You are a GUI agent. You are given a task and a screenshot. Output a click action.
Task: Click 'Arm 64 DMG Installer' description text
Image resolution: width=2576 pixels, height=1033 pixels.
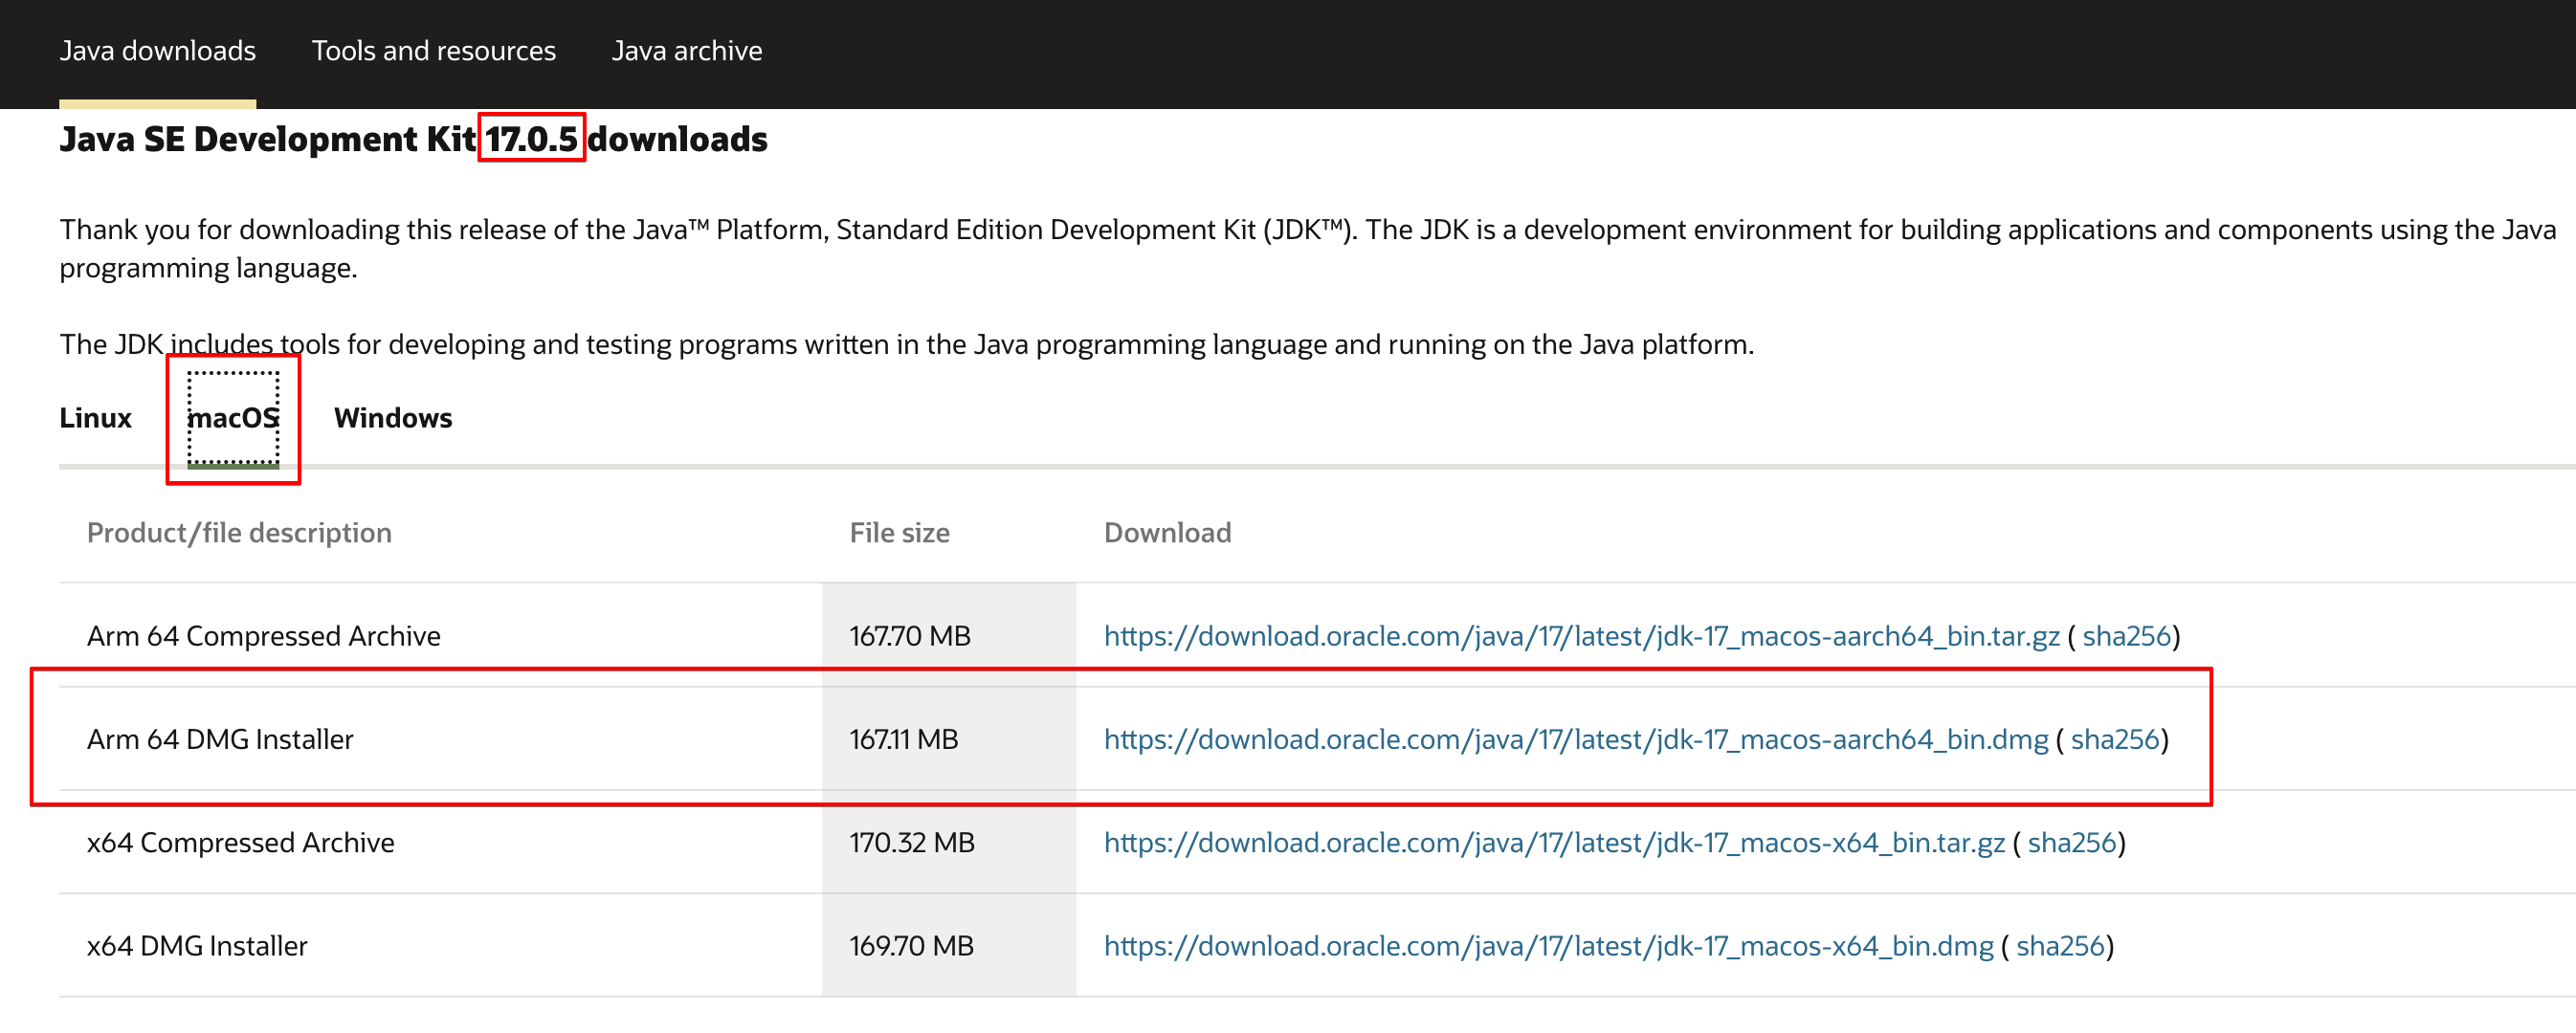pos(220,739)
